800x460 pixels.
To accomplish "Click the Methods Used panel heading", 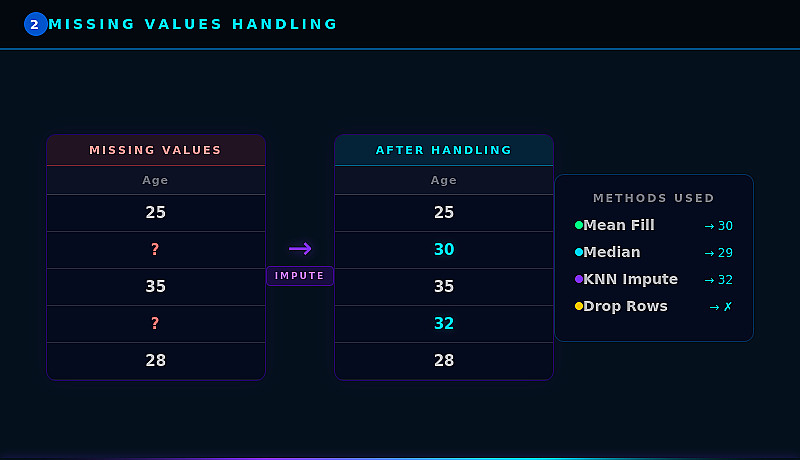I will coord(653,198).
